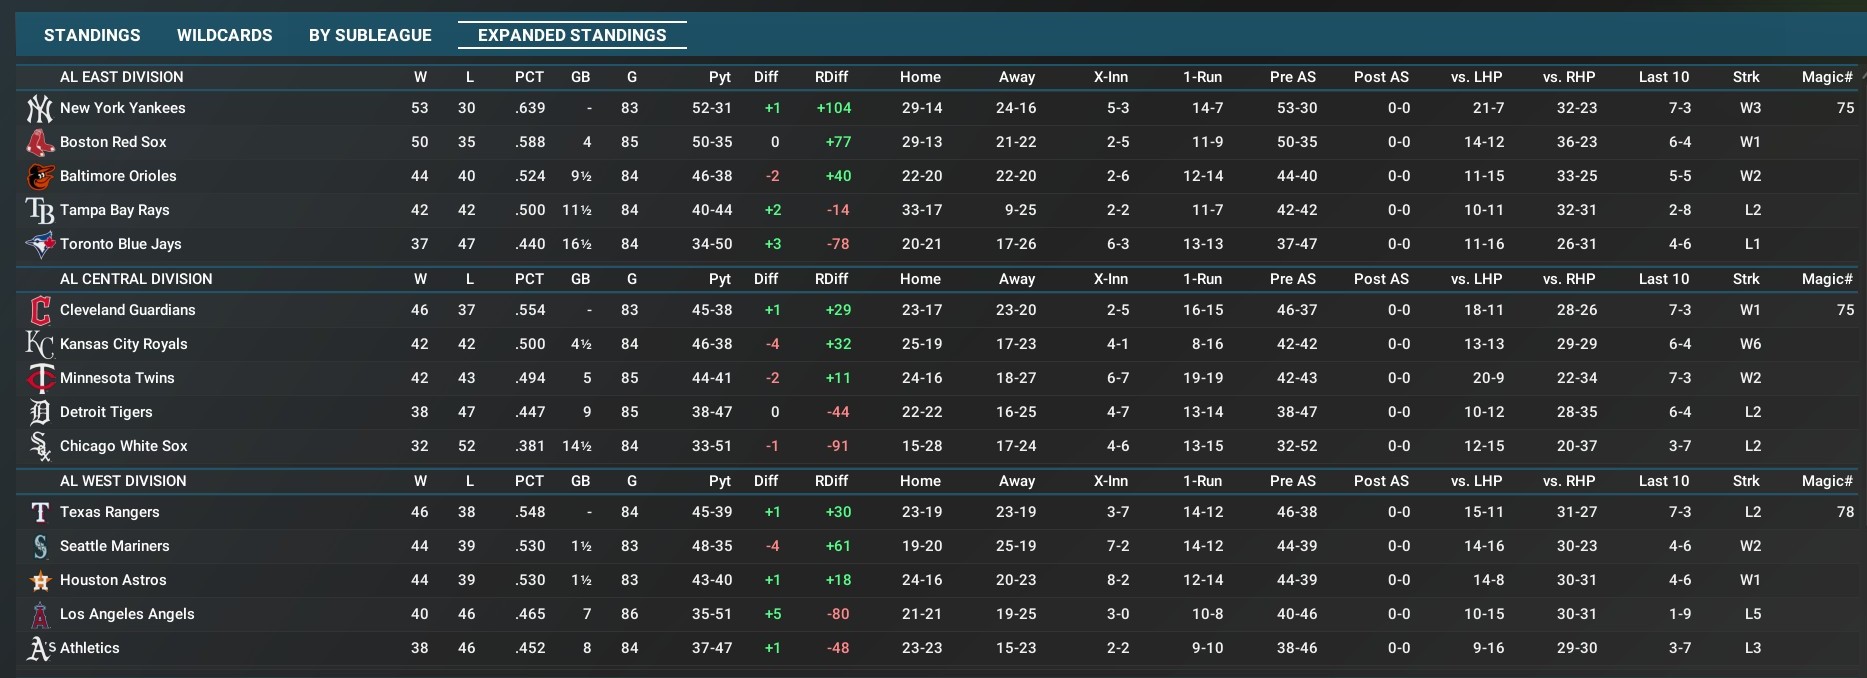The width and height of the screenshot is (1867, 678).
Task: Click the AL East Pyt column header
Action: pyautogui.click(x=719, y=77)
